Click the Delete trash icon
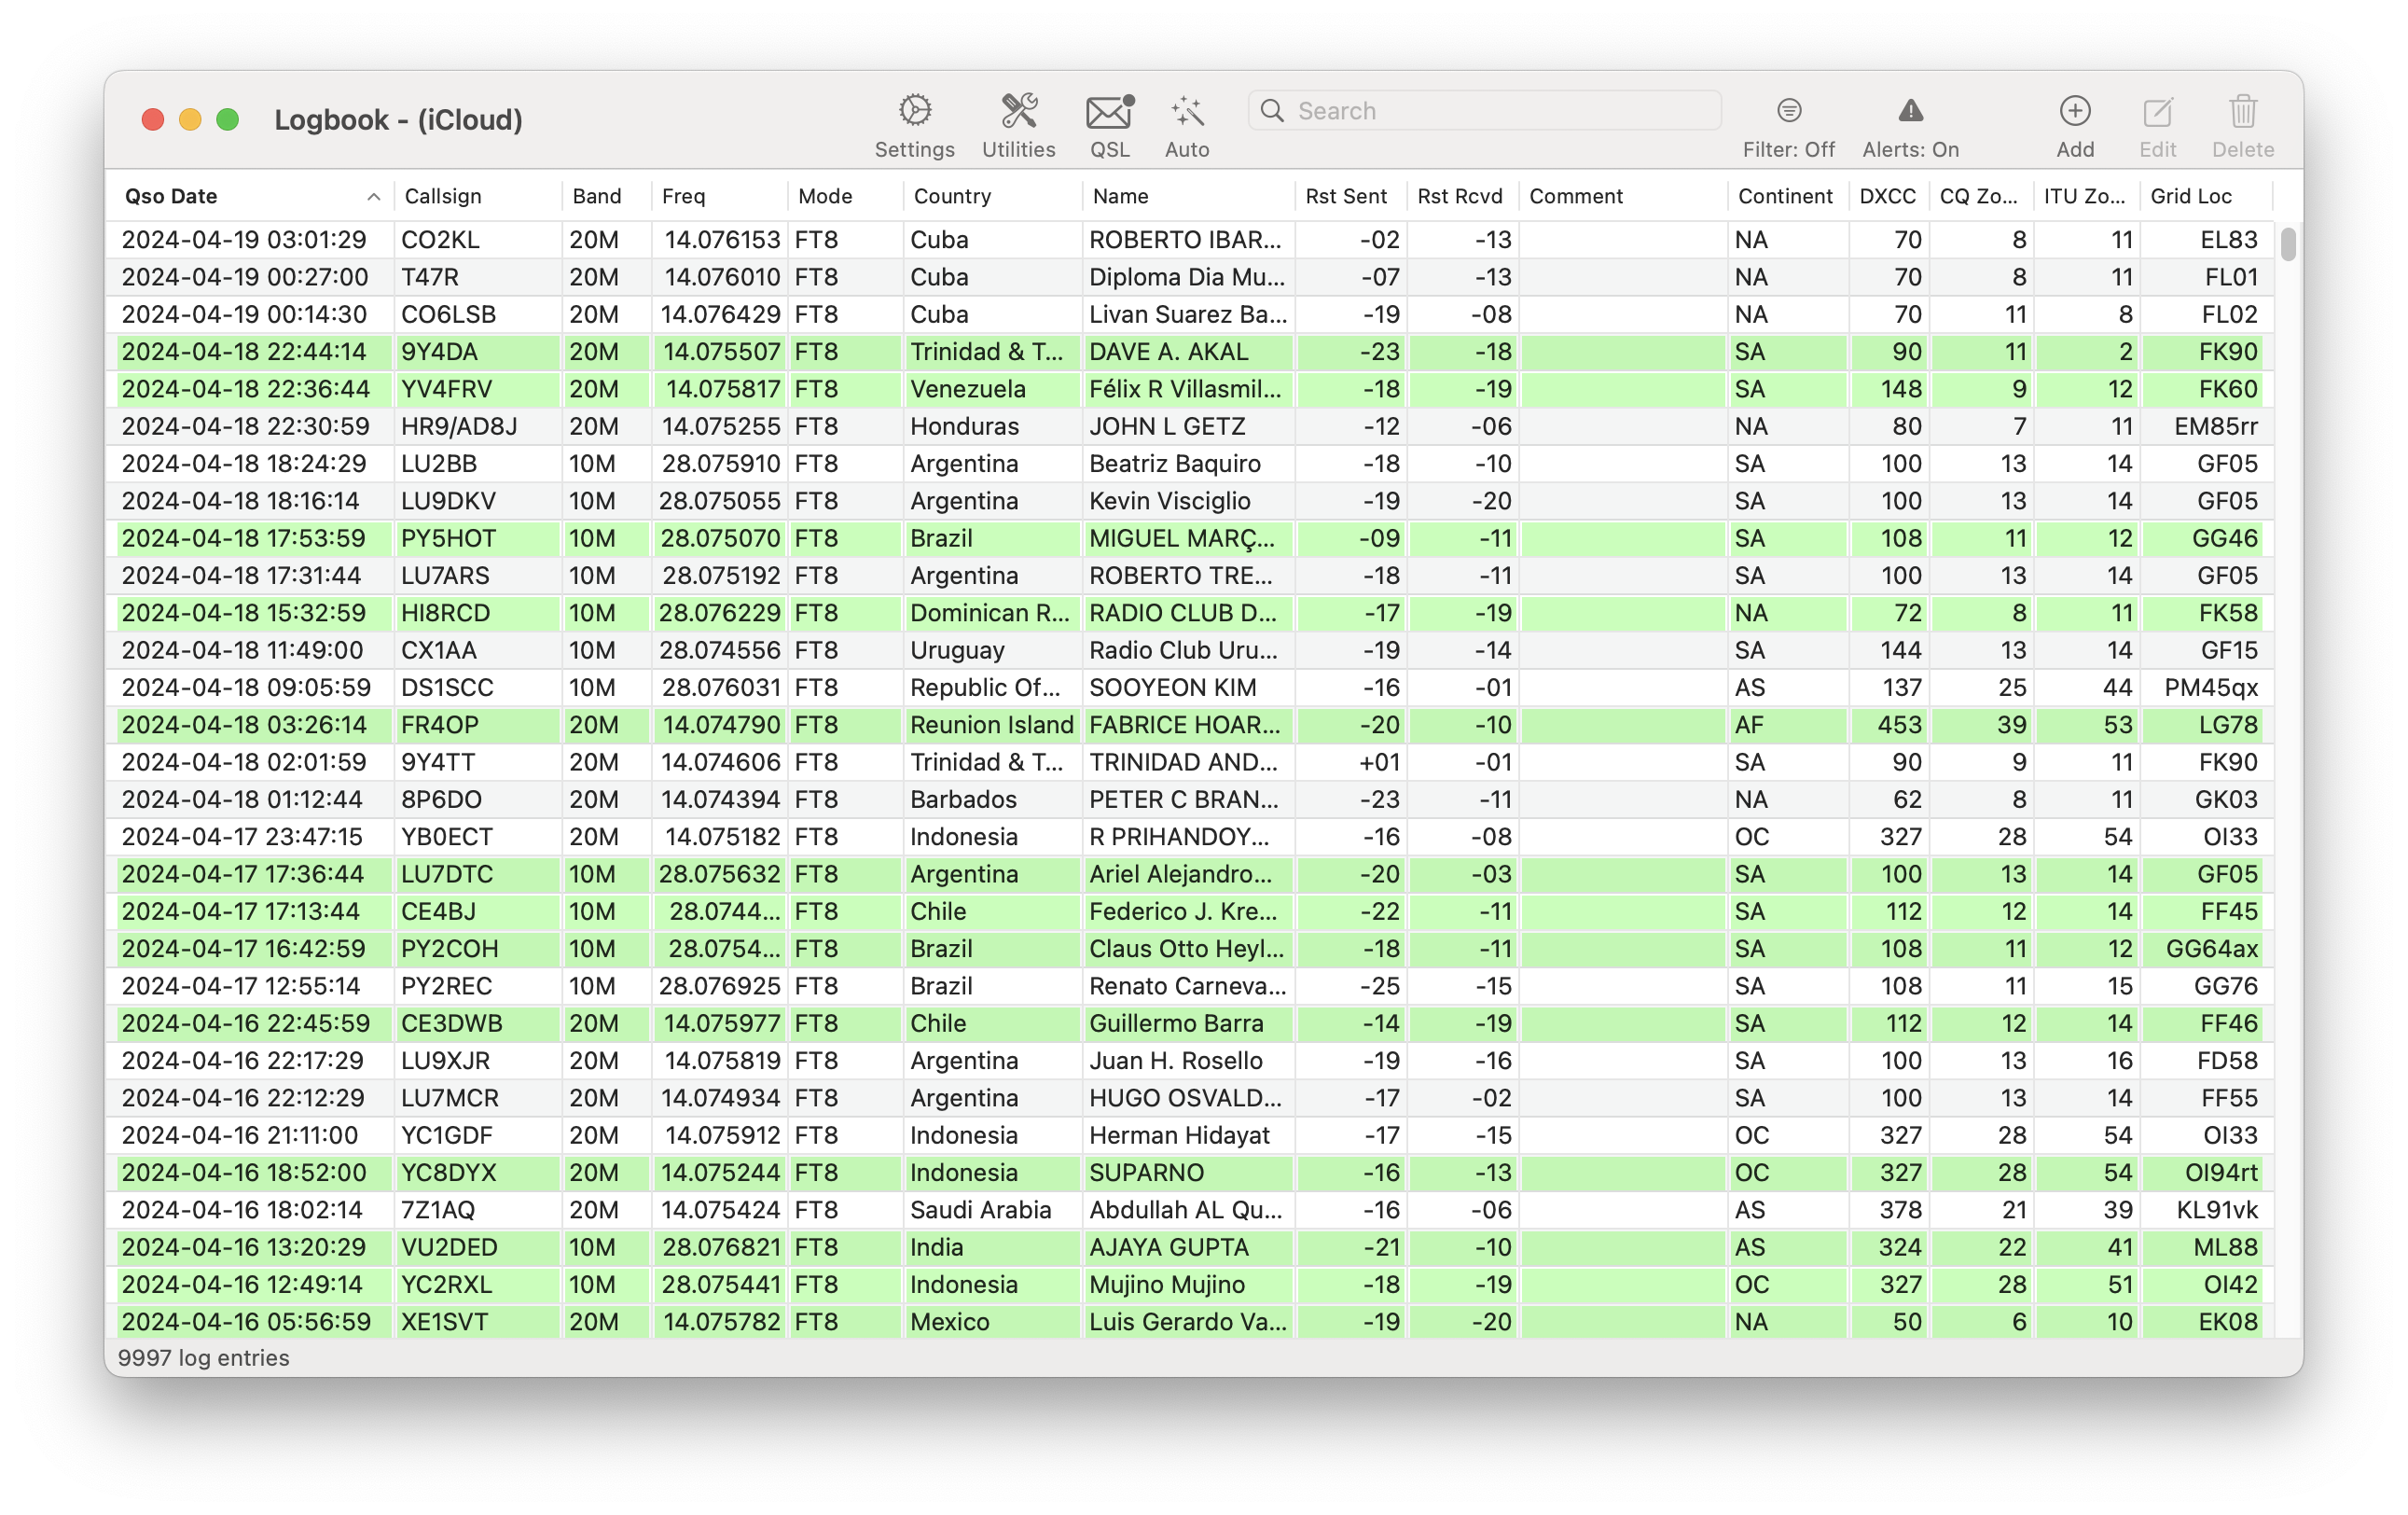 click(x=2242, y=111)
